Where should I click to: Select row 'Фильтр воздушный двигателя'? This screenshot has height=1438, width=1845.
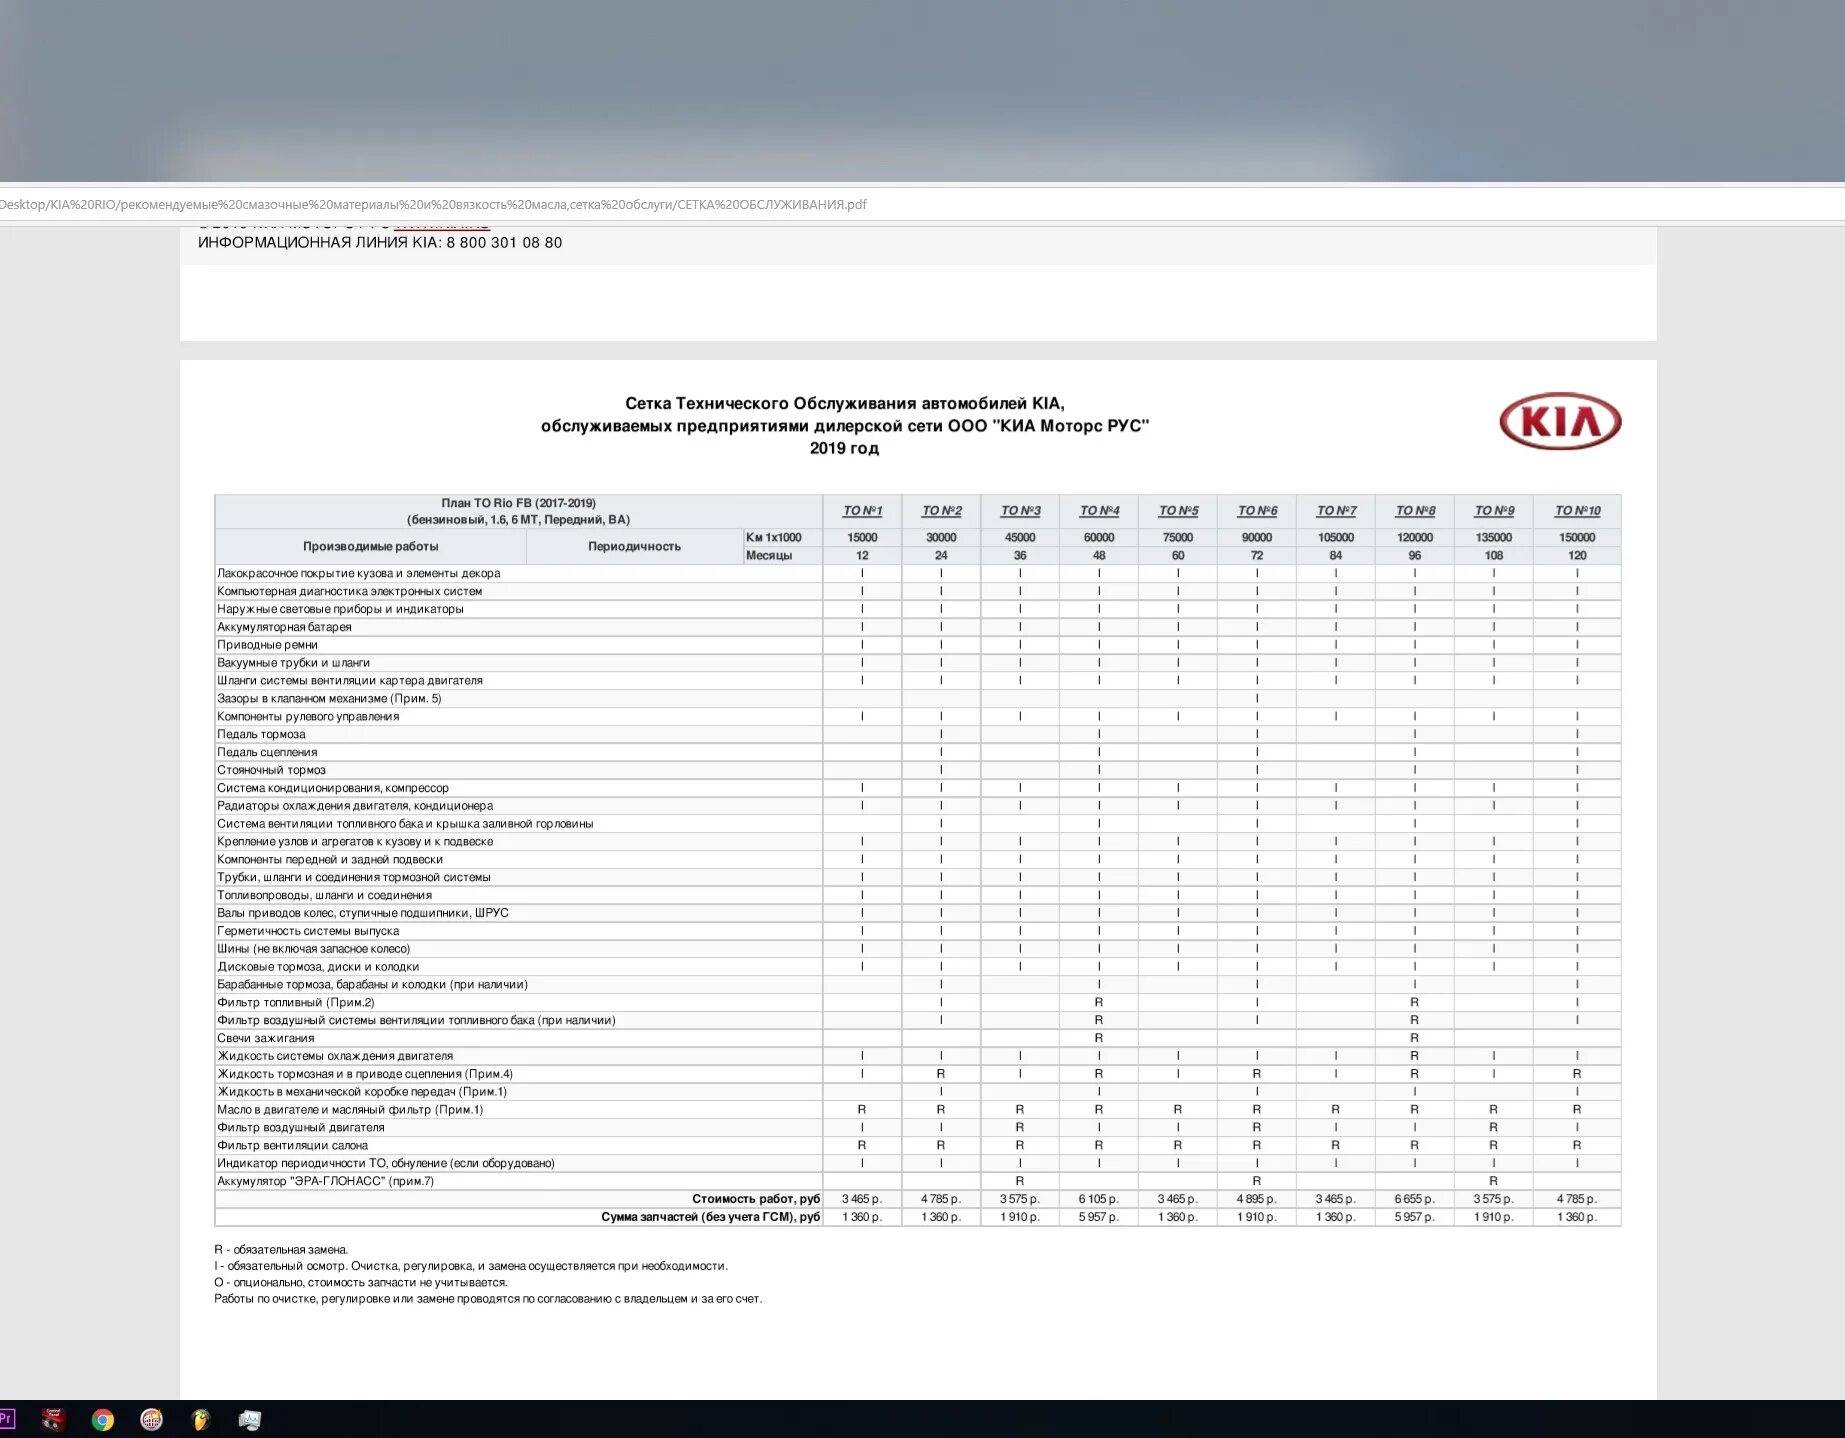pos(917,1128)
